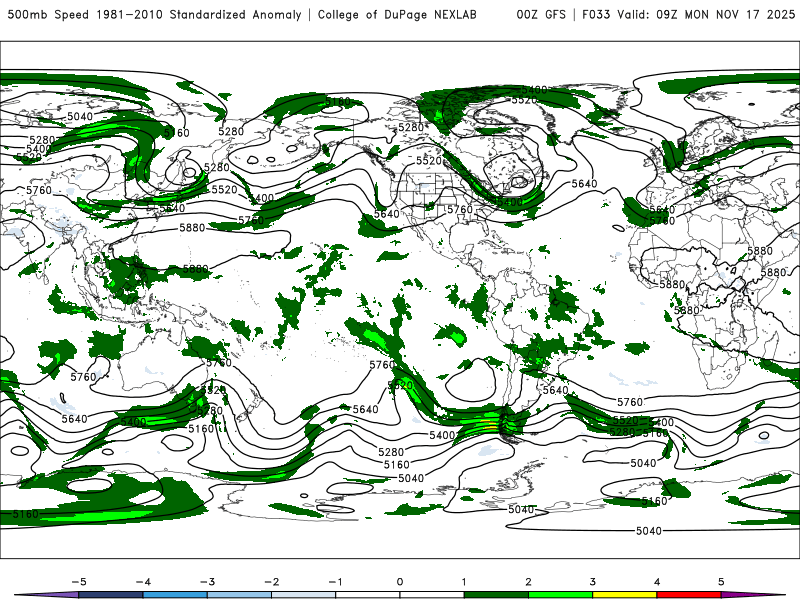Click the light blue -3-to-(-2) colorbar segment
The height and width of the screenshot is (600, 800).
[x=239, y=595]
